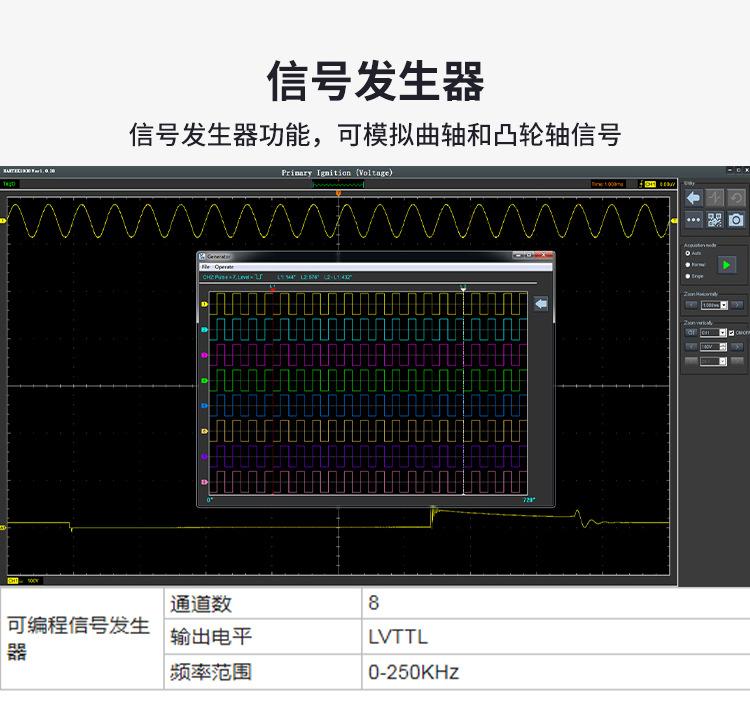Select the Normal acquisition mode

(688, 264)
